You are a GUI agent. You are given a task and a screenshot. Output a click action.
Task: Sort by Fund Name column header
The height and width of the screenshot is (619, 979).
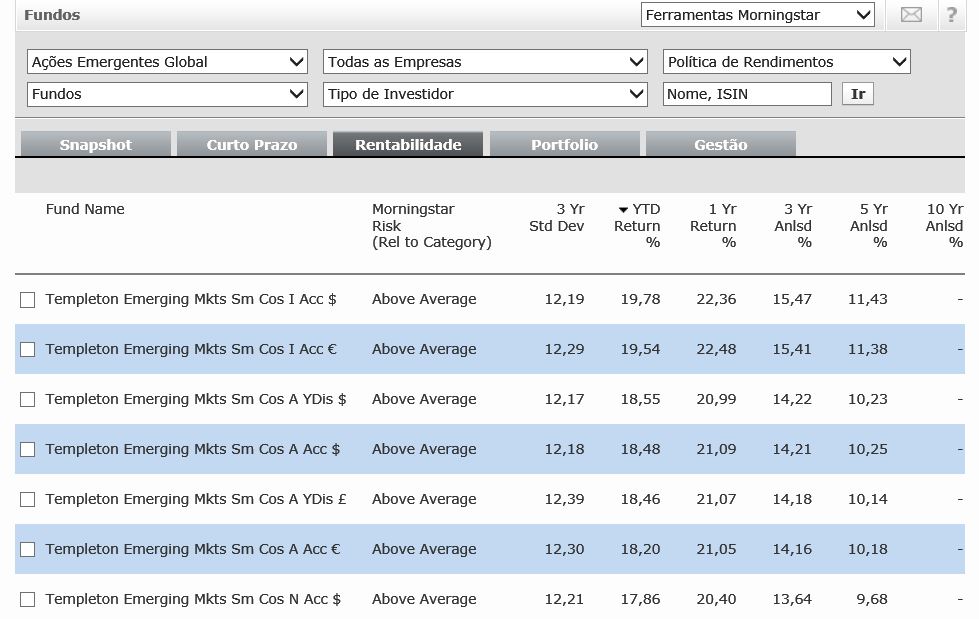85,209
